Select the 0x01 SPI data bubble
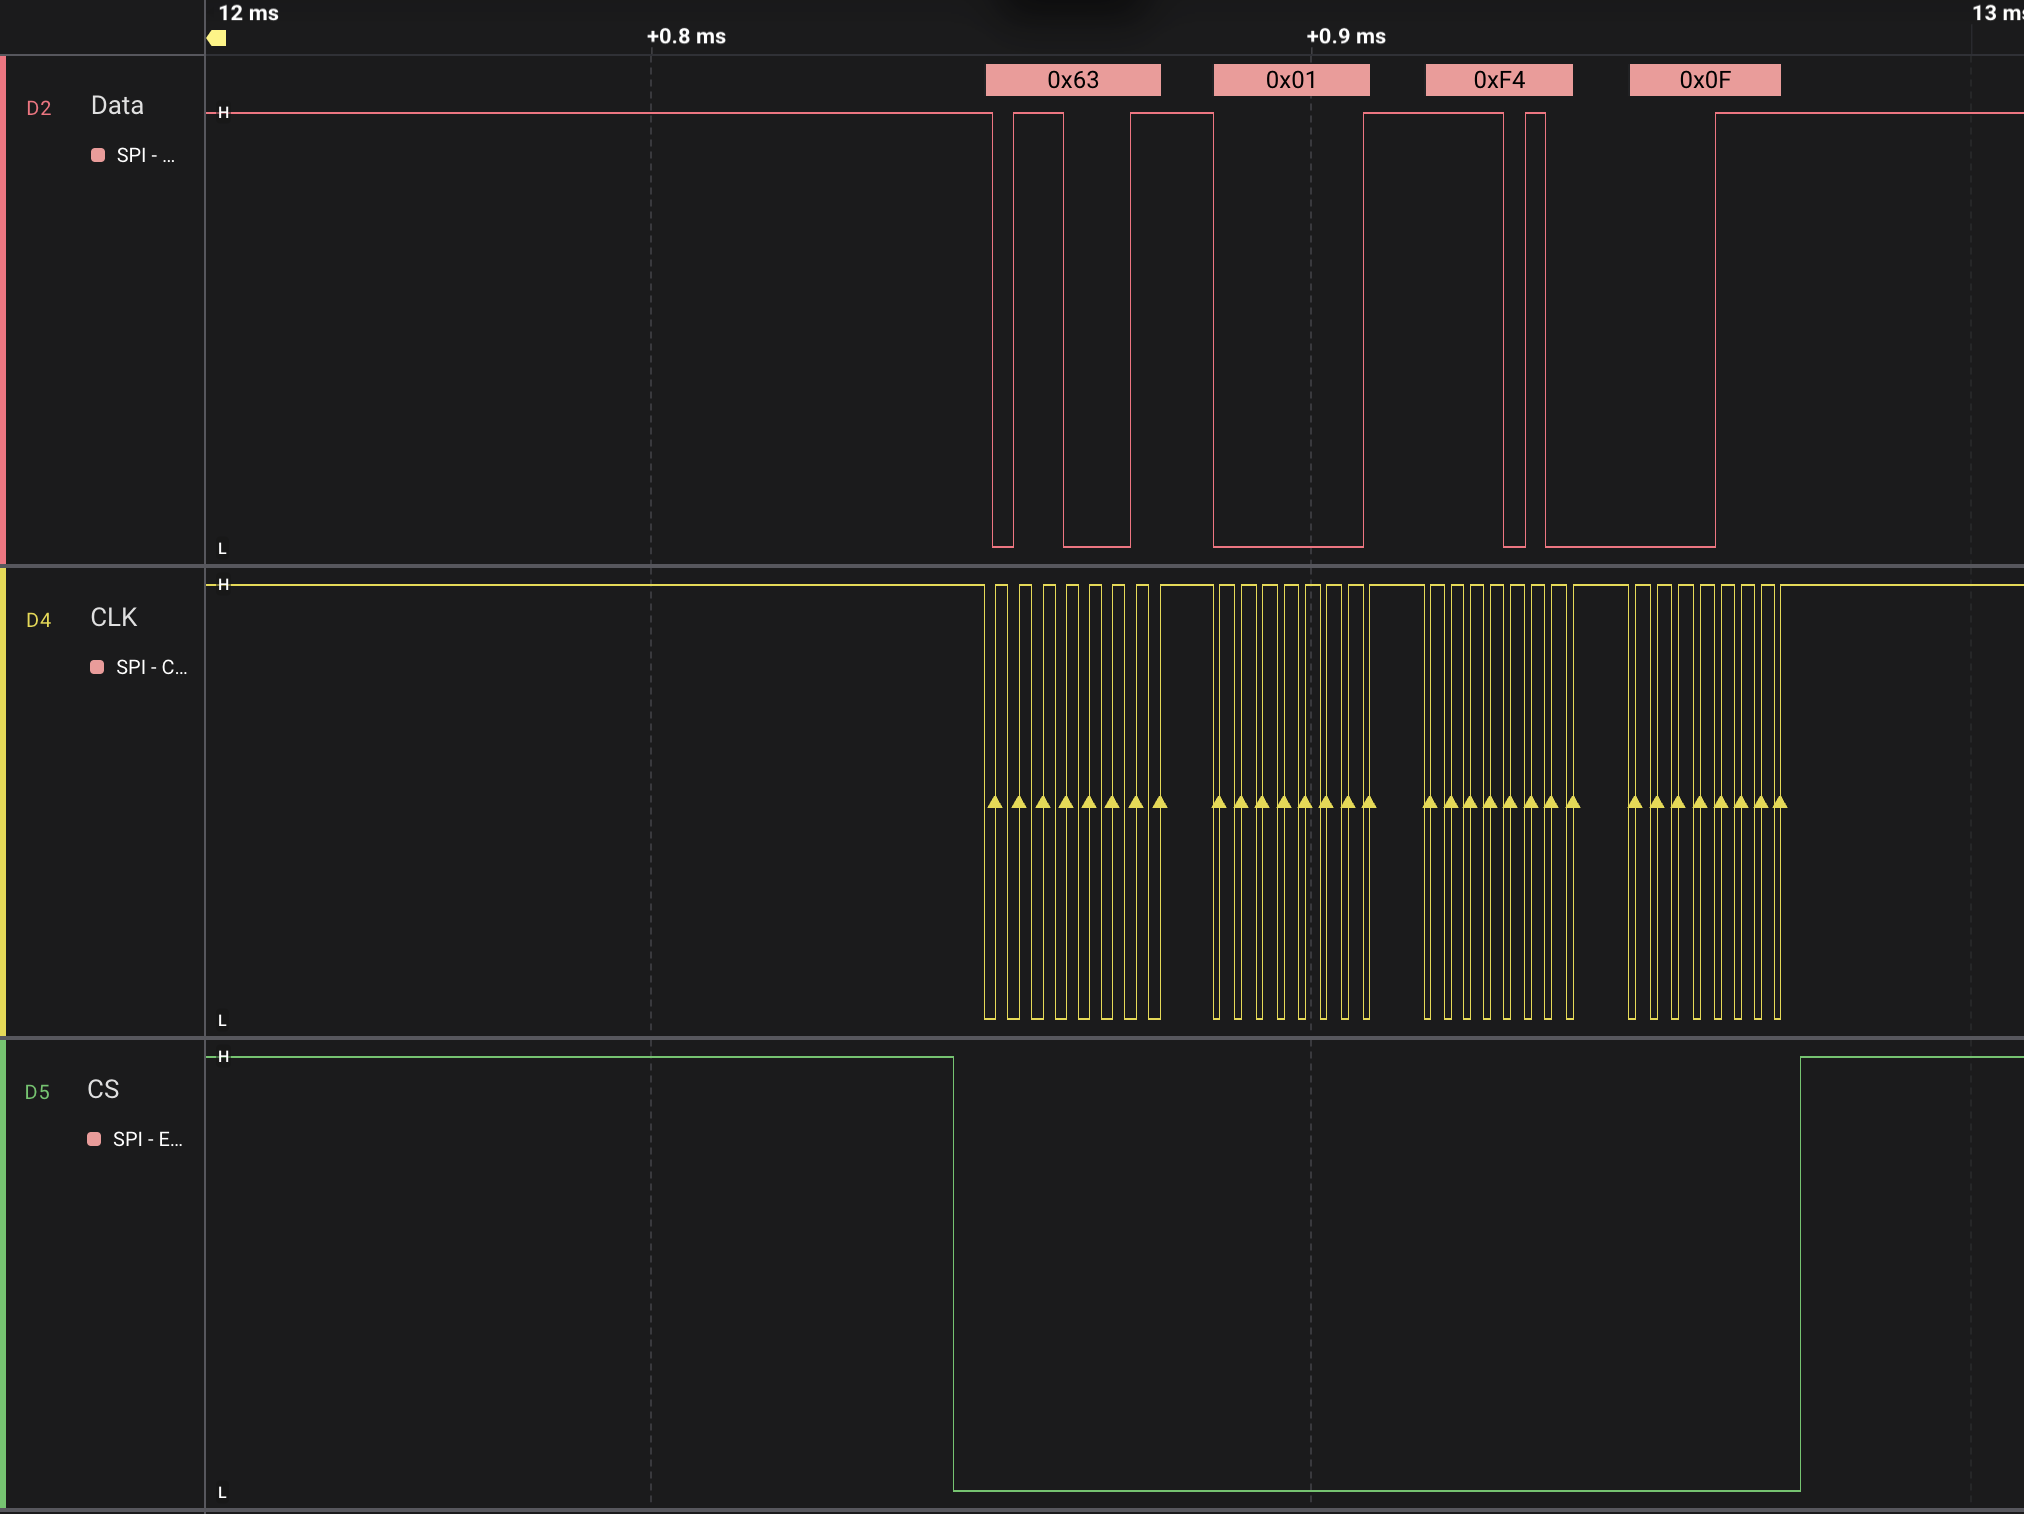2024x1514 pixels. click(1291, 80)
